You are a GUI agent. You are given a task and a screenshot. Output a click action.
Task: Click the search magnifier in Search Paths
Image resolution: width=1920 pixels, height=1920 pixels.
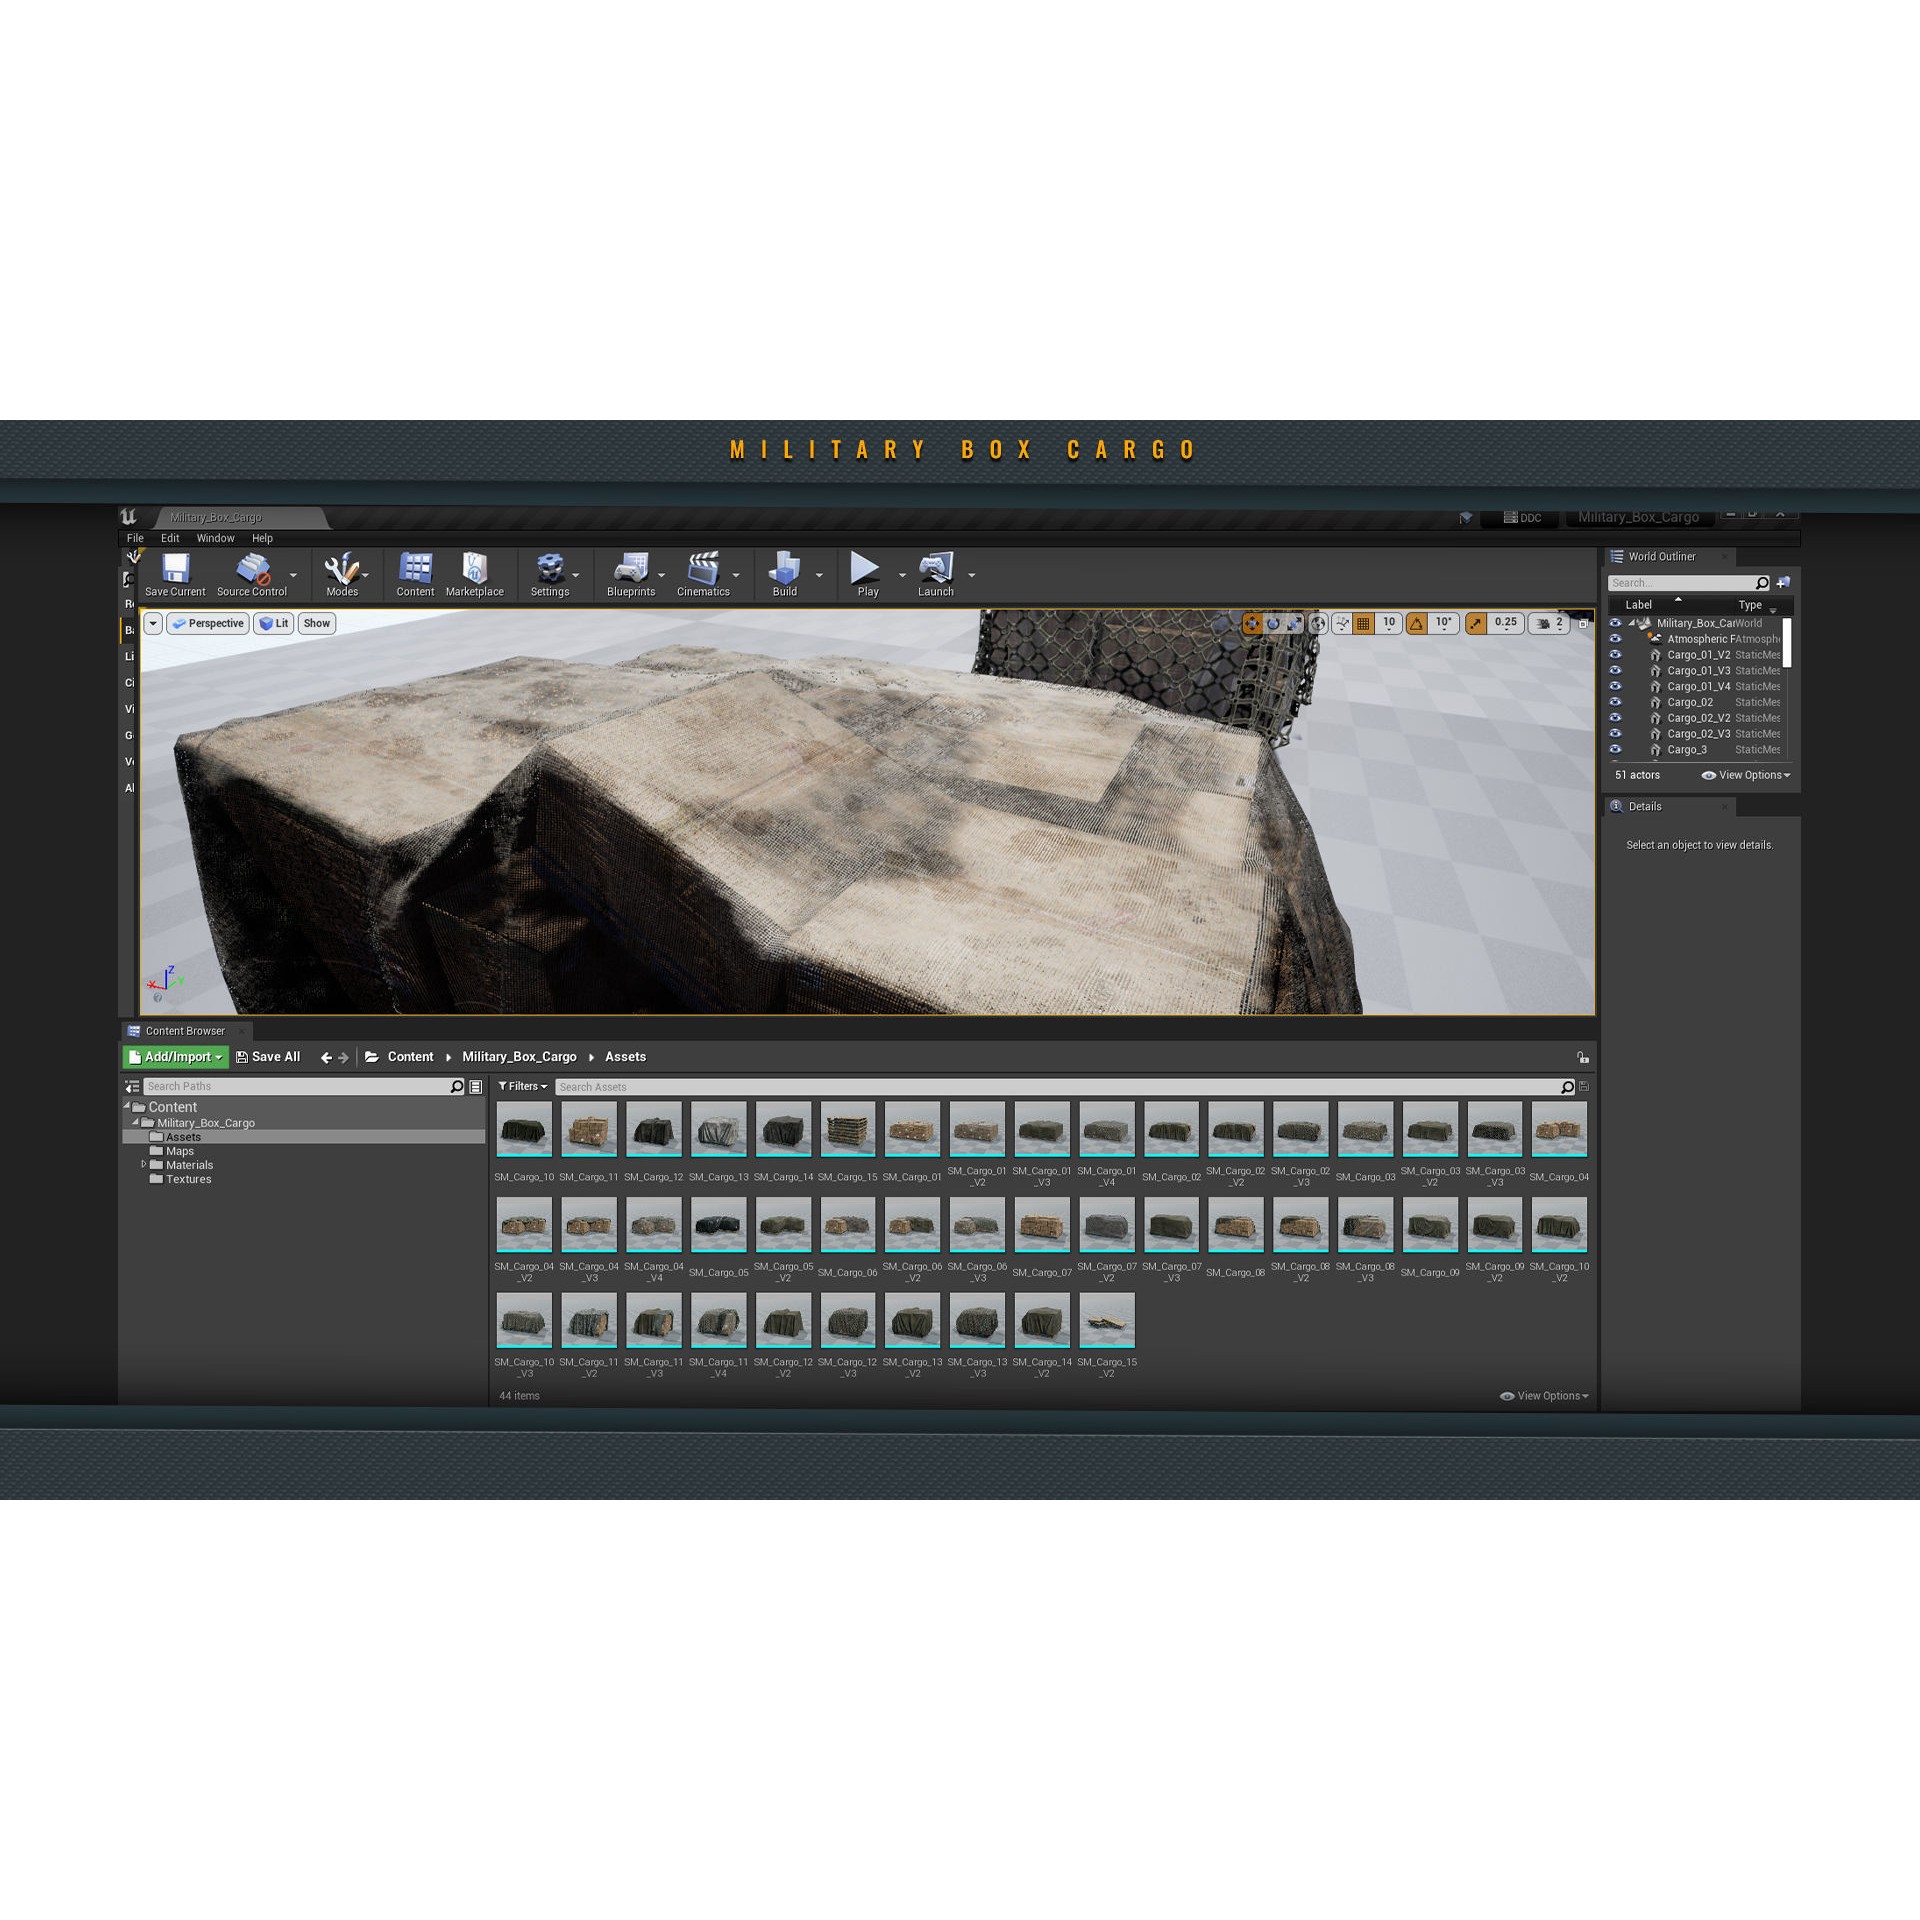(x=457, y=1086)
